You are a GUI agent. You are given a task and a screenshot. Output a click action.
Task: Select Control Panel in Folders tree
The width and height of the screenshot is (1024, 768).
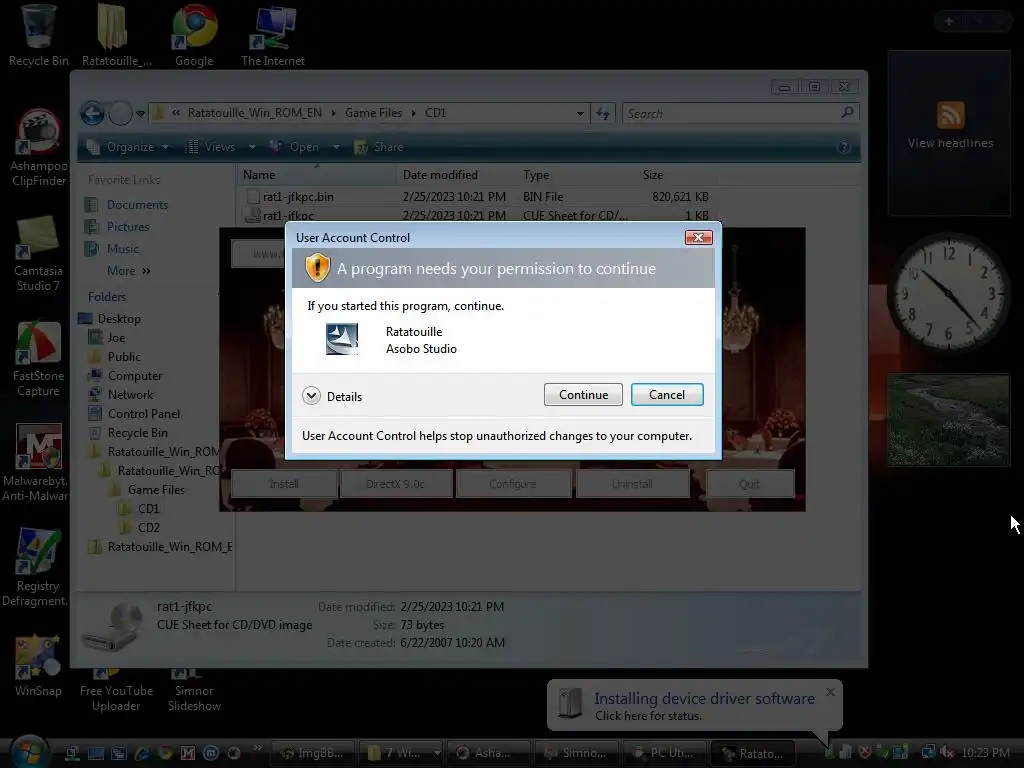coord(135,413)
